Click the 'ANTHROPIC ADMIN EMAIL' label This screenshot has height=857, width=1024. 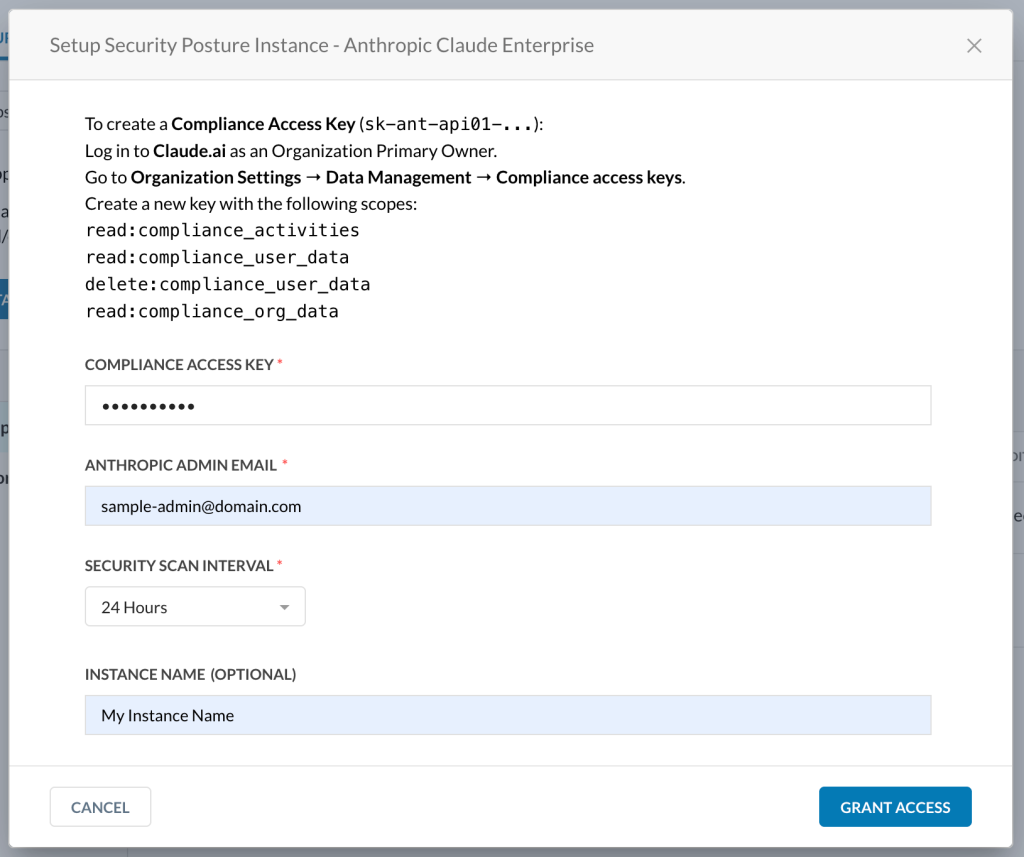[181, 465]
